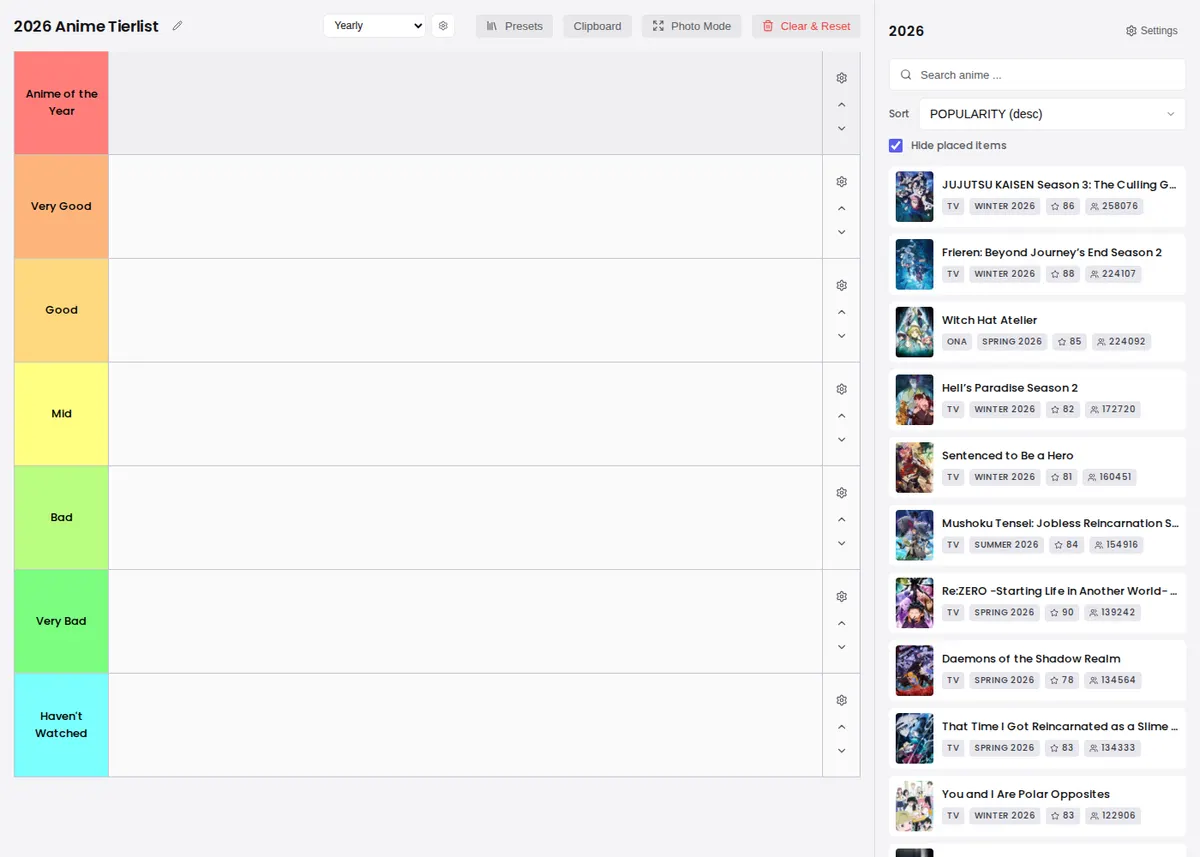This screenshot has width=1200, height=857.
Task: Edit the 2026 Anime Tierlist title pencil icon
Action: [x=177, y=26]
